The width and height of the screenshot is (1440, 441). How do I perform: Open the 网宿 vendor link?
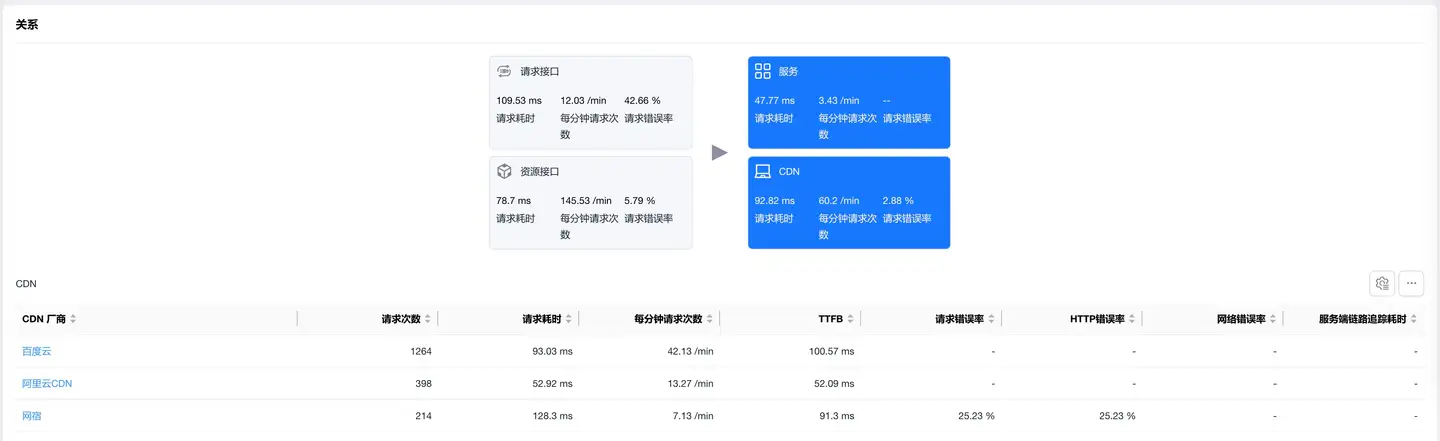click(32, 416)
